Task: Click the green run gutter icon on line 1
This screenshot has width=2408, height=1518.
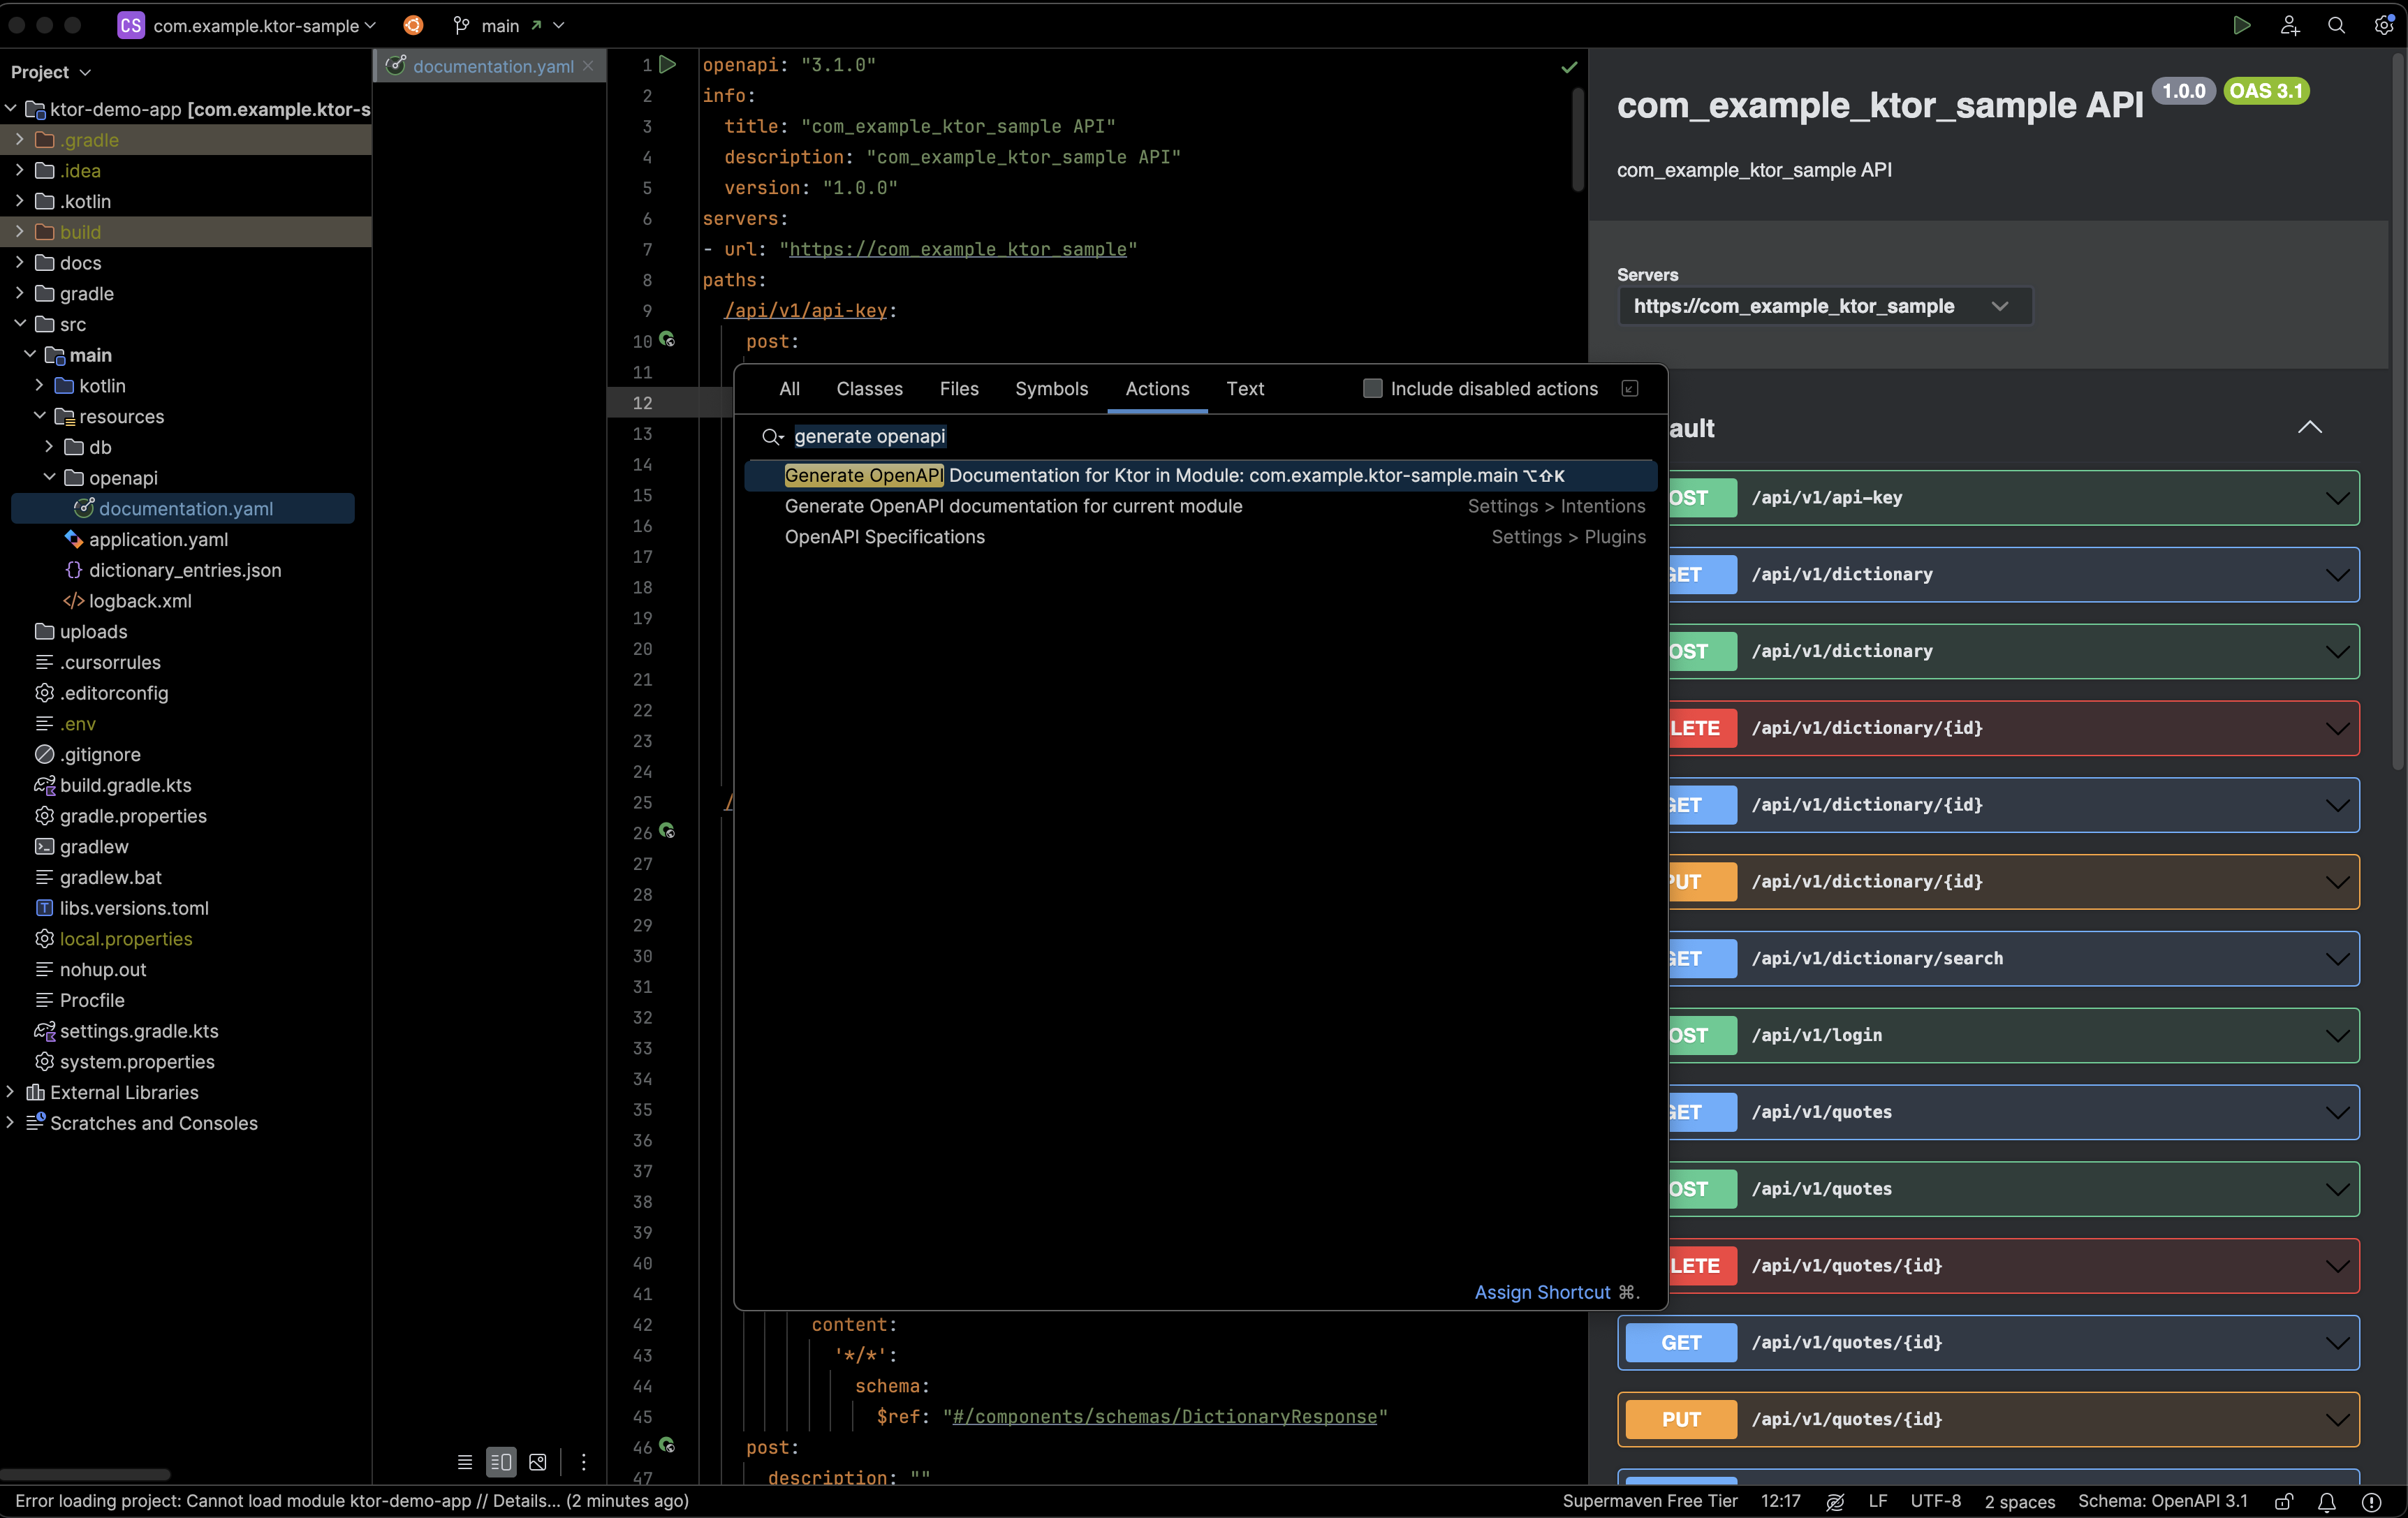Action: (668, 64)
